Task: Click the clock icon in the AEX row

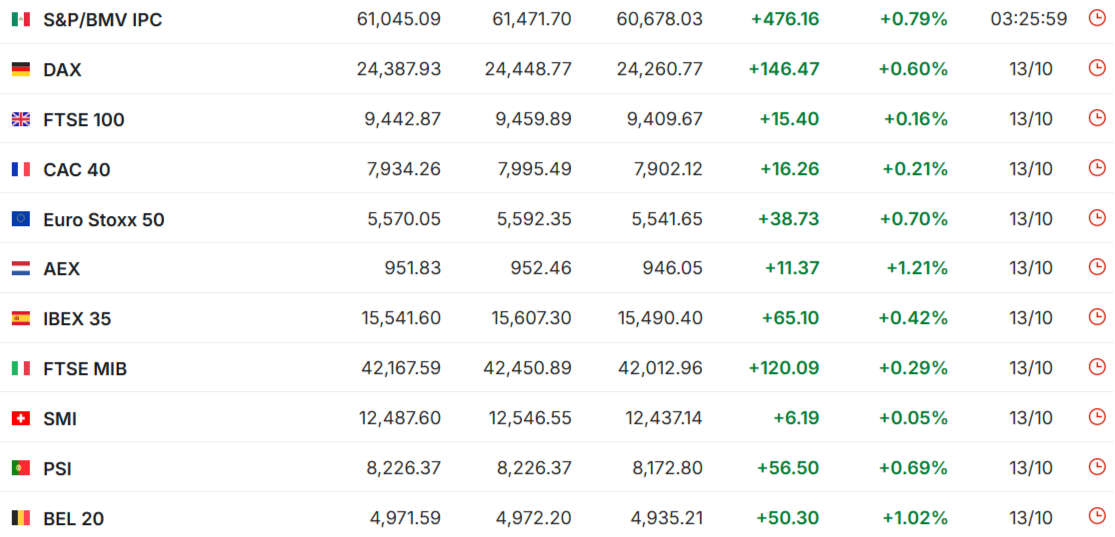Action: pyautogui.click(x=1097, y=267)
